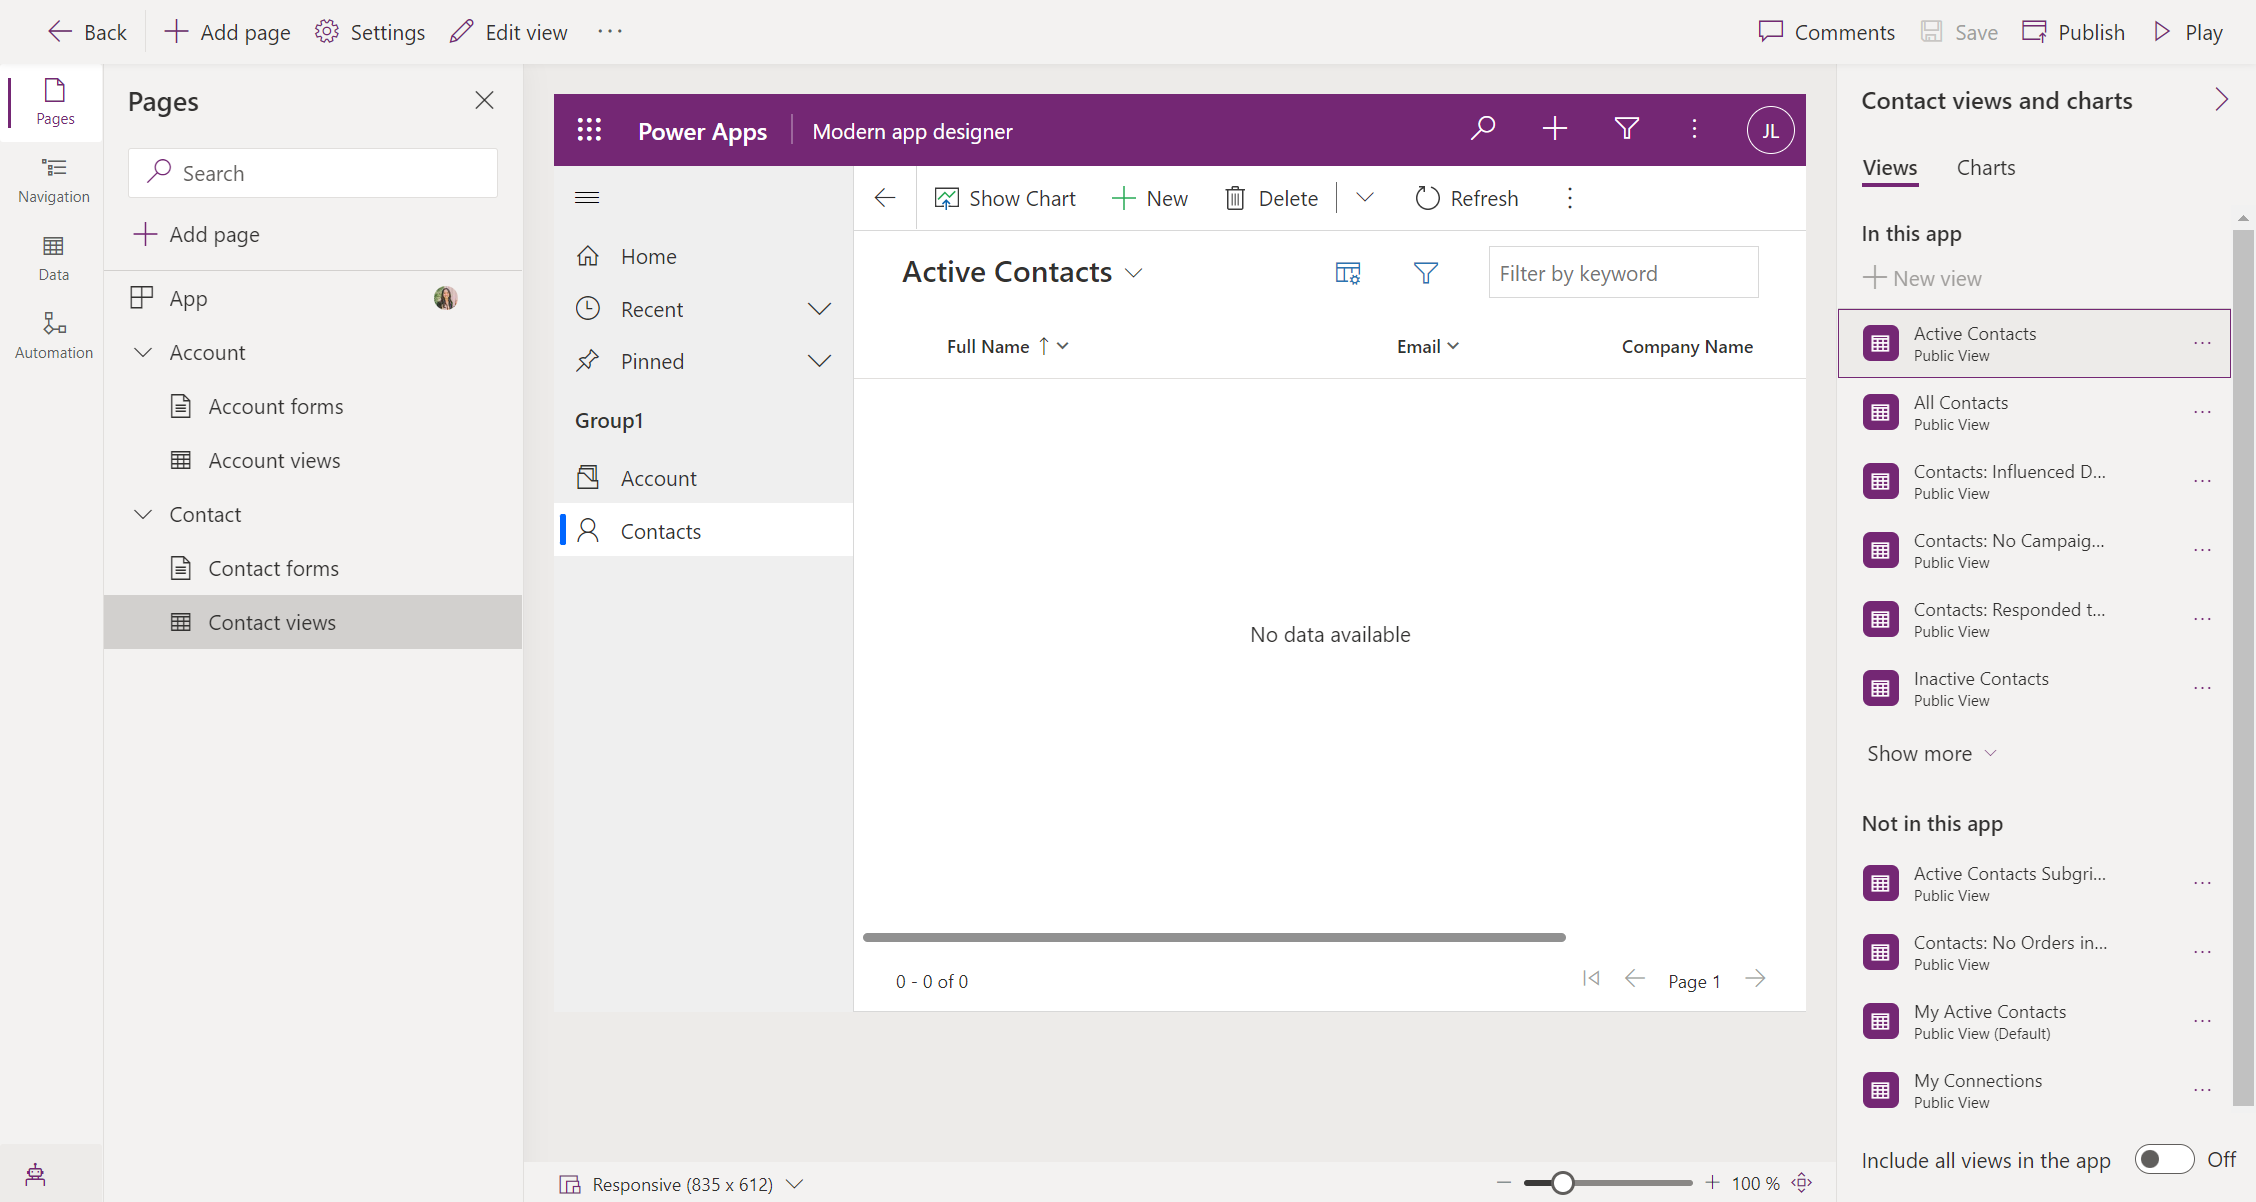Drag the zoom level slider to adjust
The height and width of the screenshot is (1202, 2256).
pyautogui.click(x=1561, y=1183)
